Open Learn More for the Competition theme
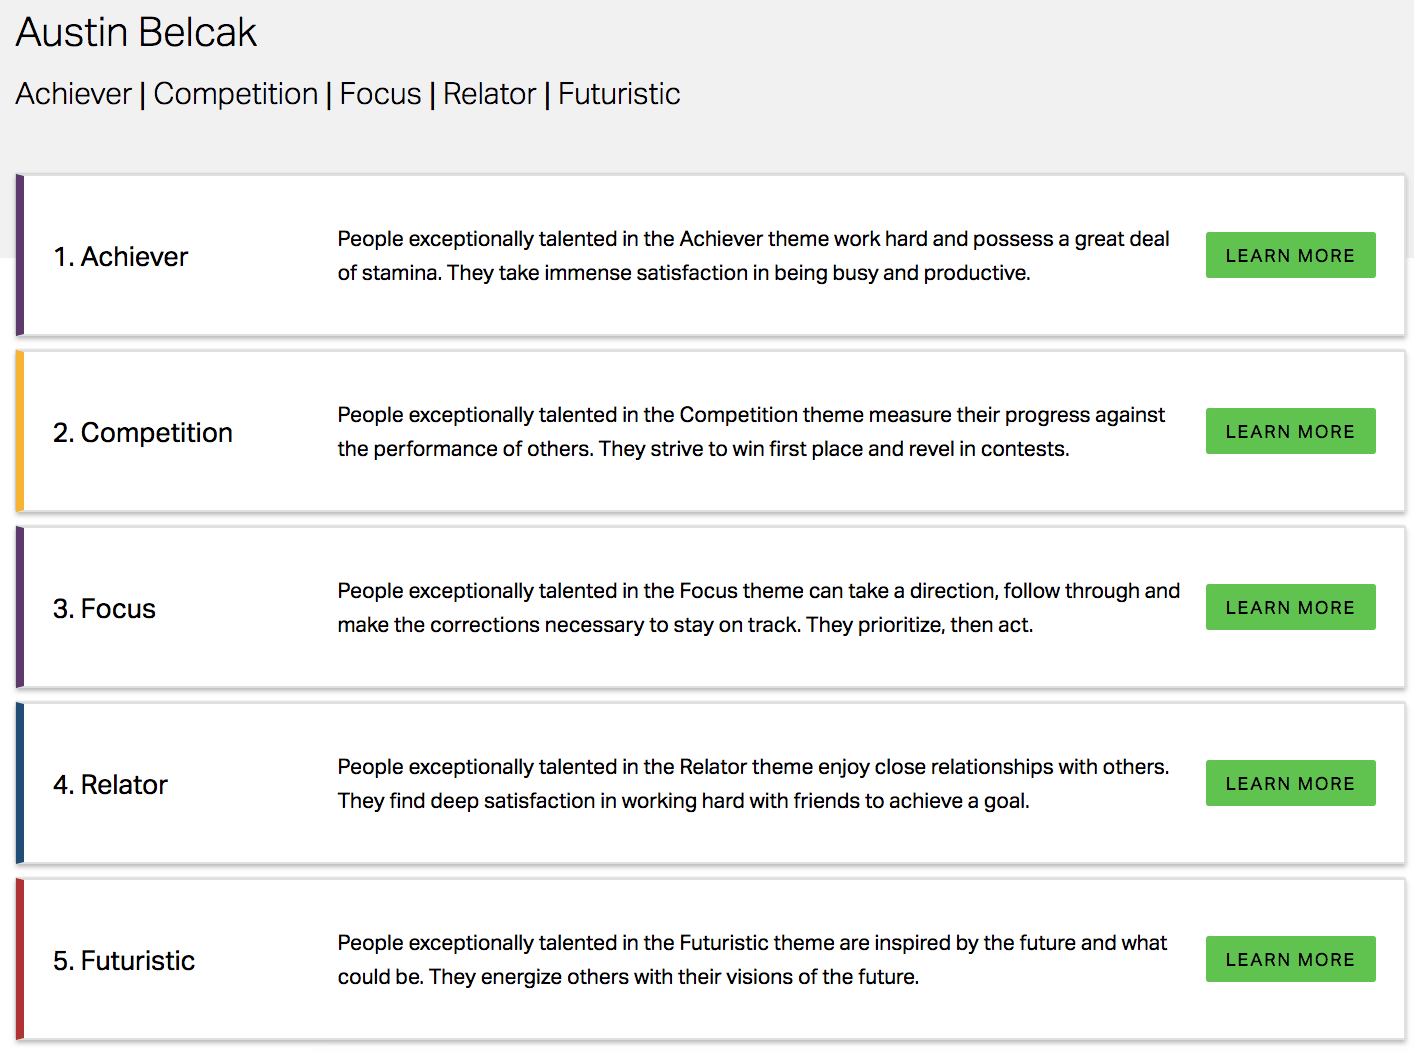Viewport: 1414px width, 1052px height. [x=1290, y=431]
